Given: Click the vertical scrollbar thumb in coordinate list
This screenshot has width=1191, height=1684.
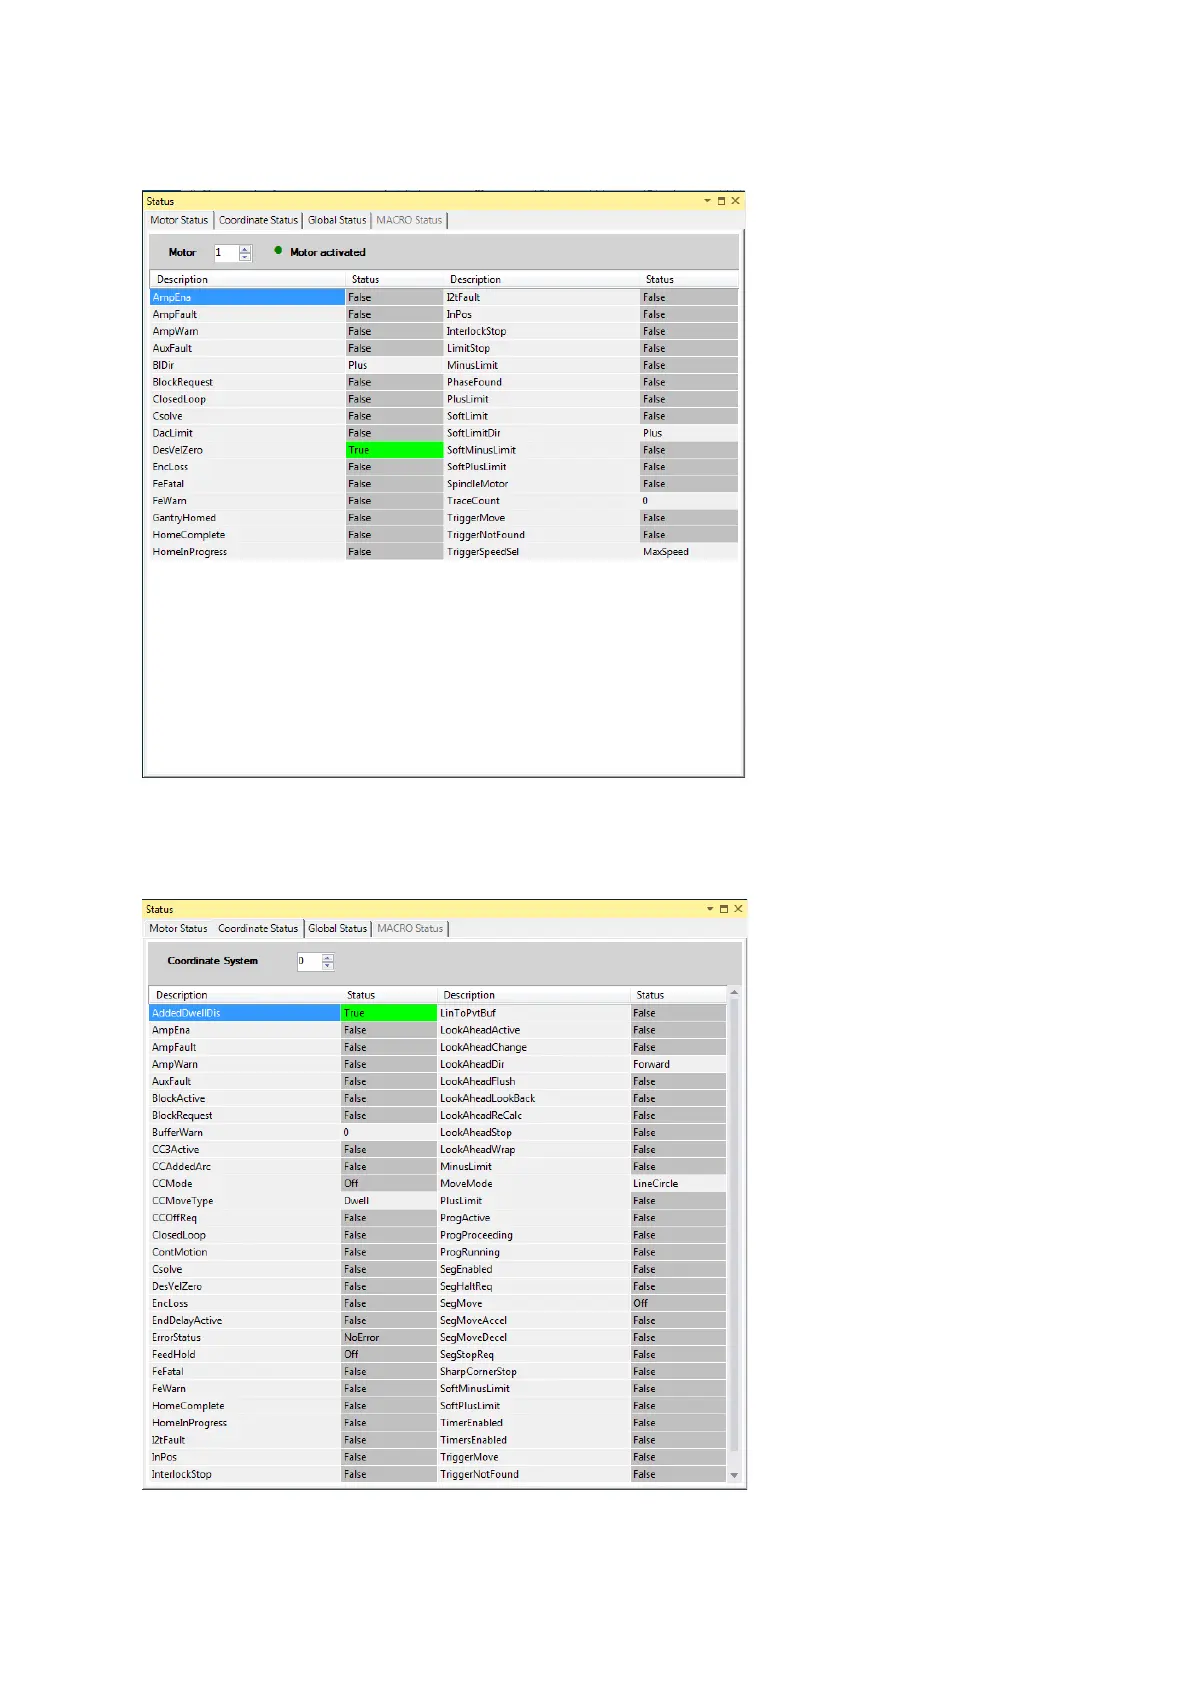Looking at the screenshot, I should (735, 1225).
